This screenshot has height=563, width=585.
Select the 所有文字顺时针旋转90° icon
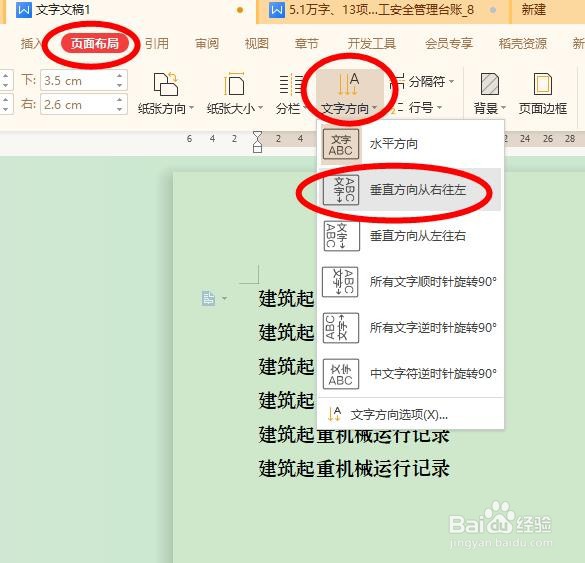tap(340, 282)
